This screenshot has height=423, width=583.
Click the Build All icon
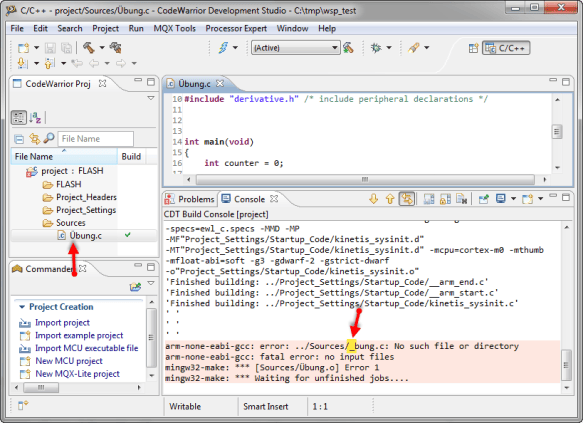click(116, 48)
